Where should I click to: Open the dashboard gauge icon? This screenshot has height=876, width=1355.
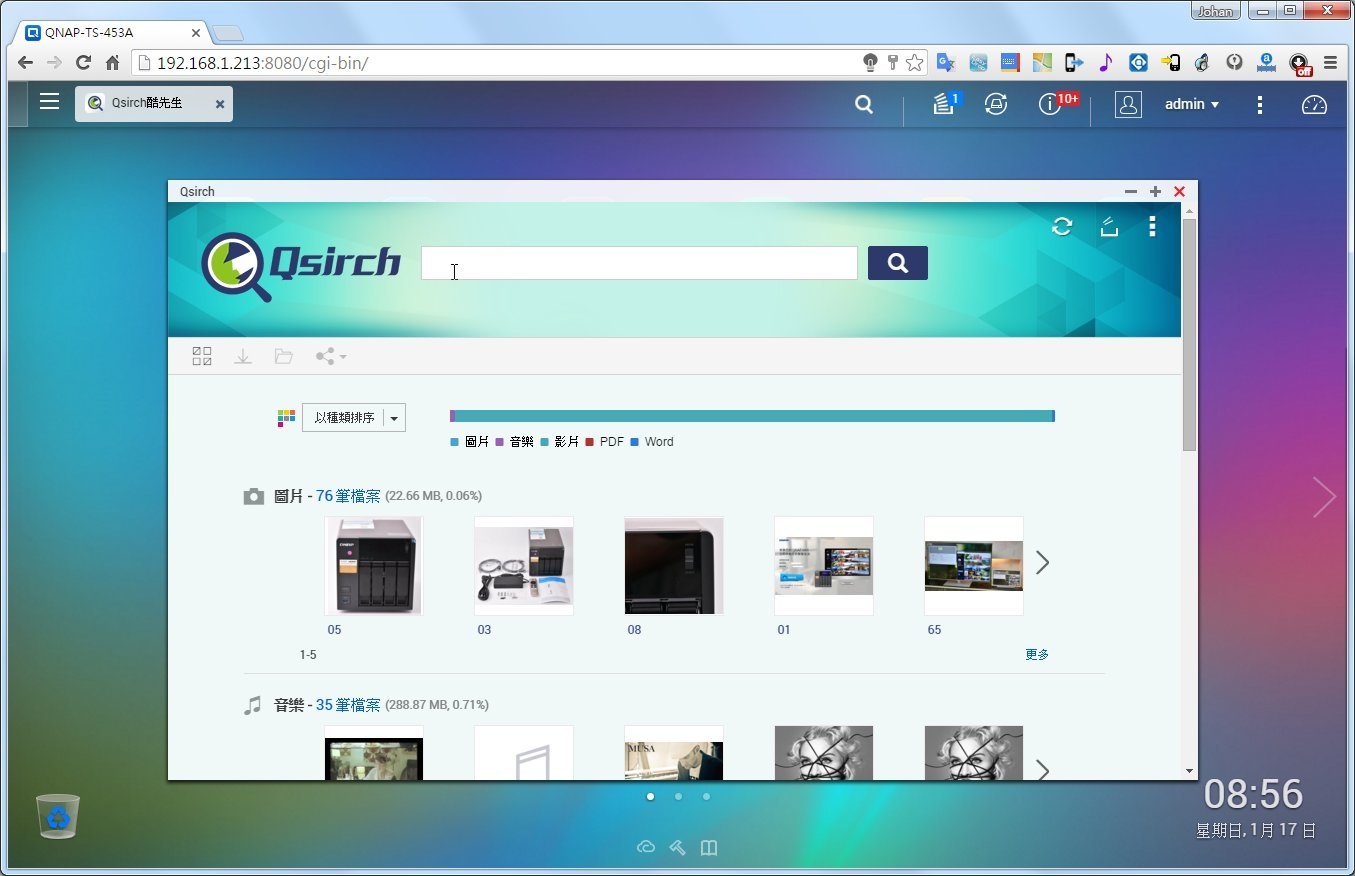[1314, 104]
